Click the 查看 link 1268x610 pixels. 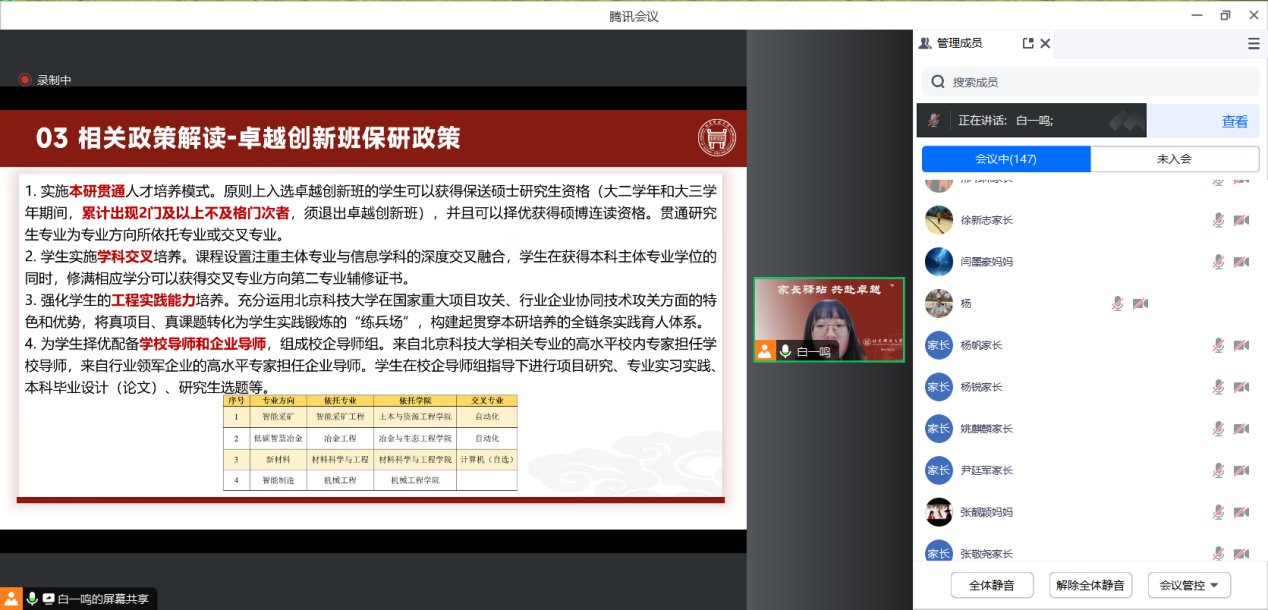pyautogui.click(x=1234, y=122)
